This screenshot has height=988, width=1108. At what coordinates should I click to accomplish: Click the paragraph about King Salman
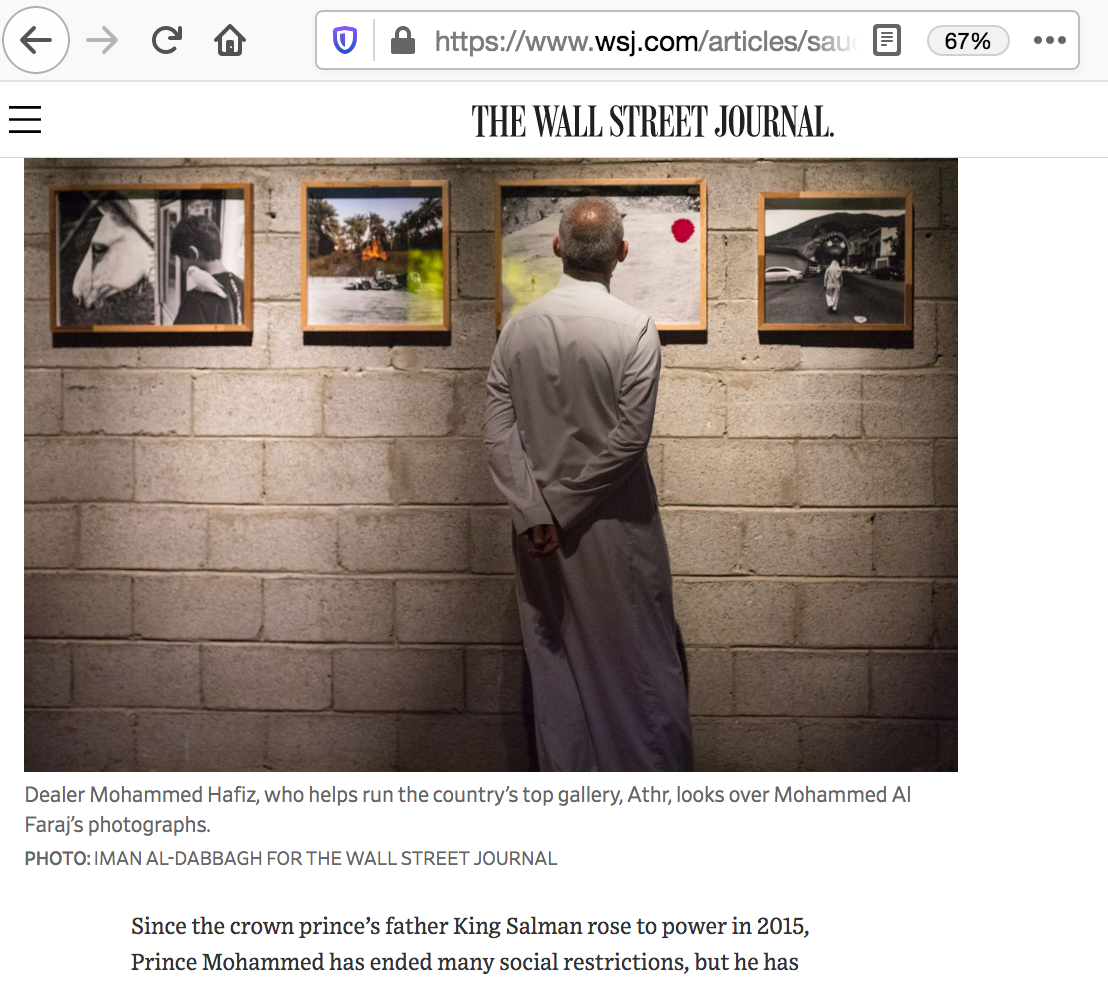point(470,944)
